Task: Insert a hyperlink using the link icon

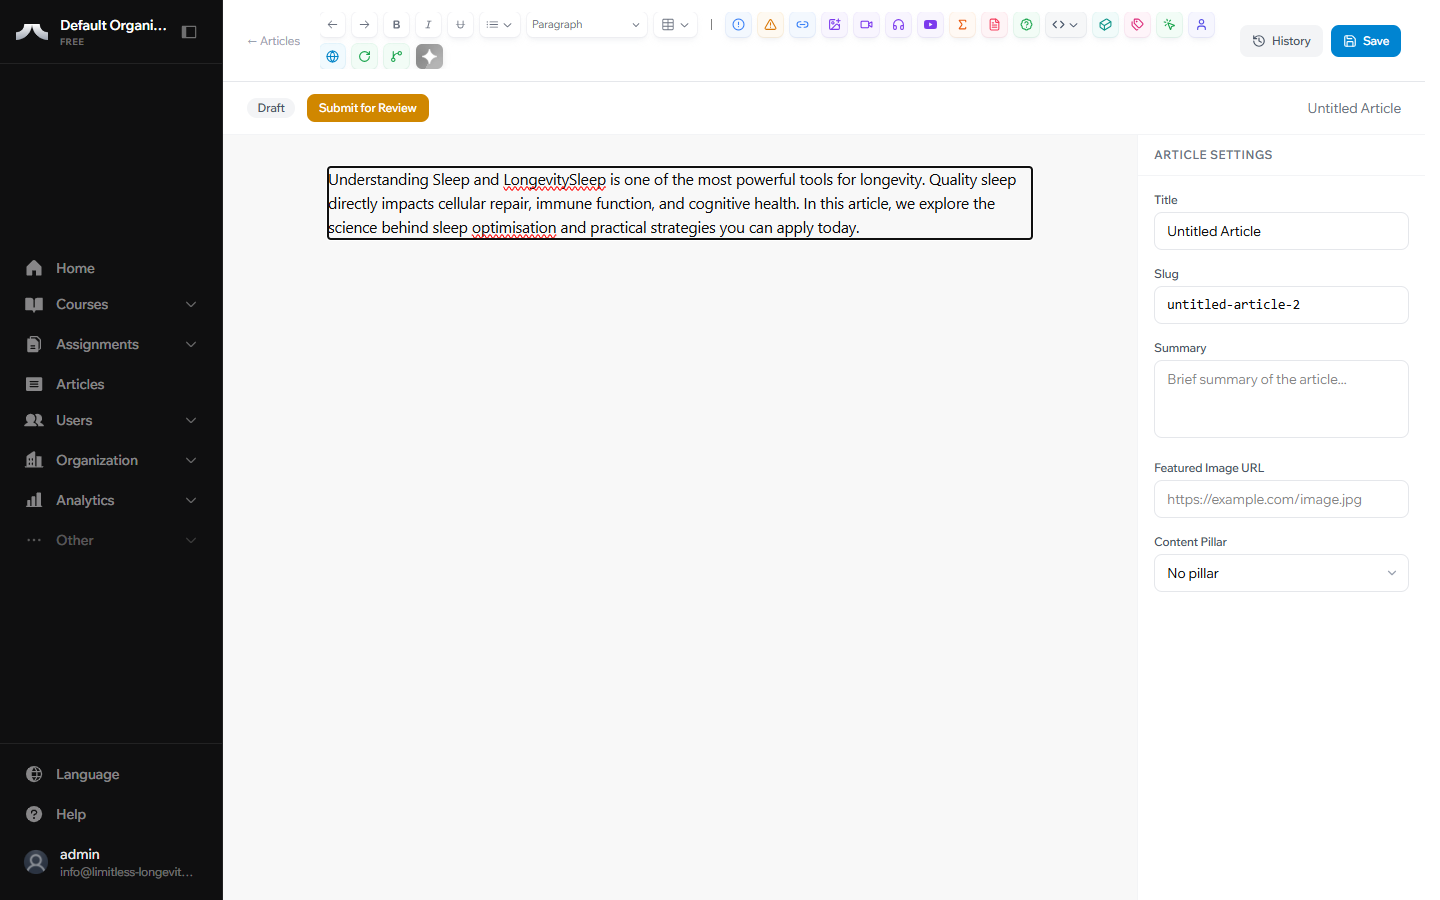Action: pyautogui.click(x=802, y=25)
